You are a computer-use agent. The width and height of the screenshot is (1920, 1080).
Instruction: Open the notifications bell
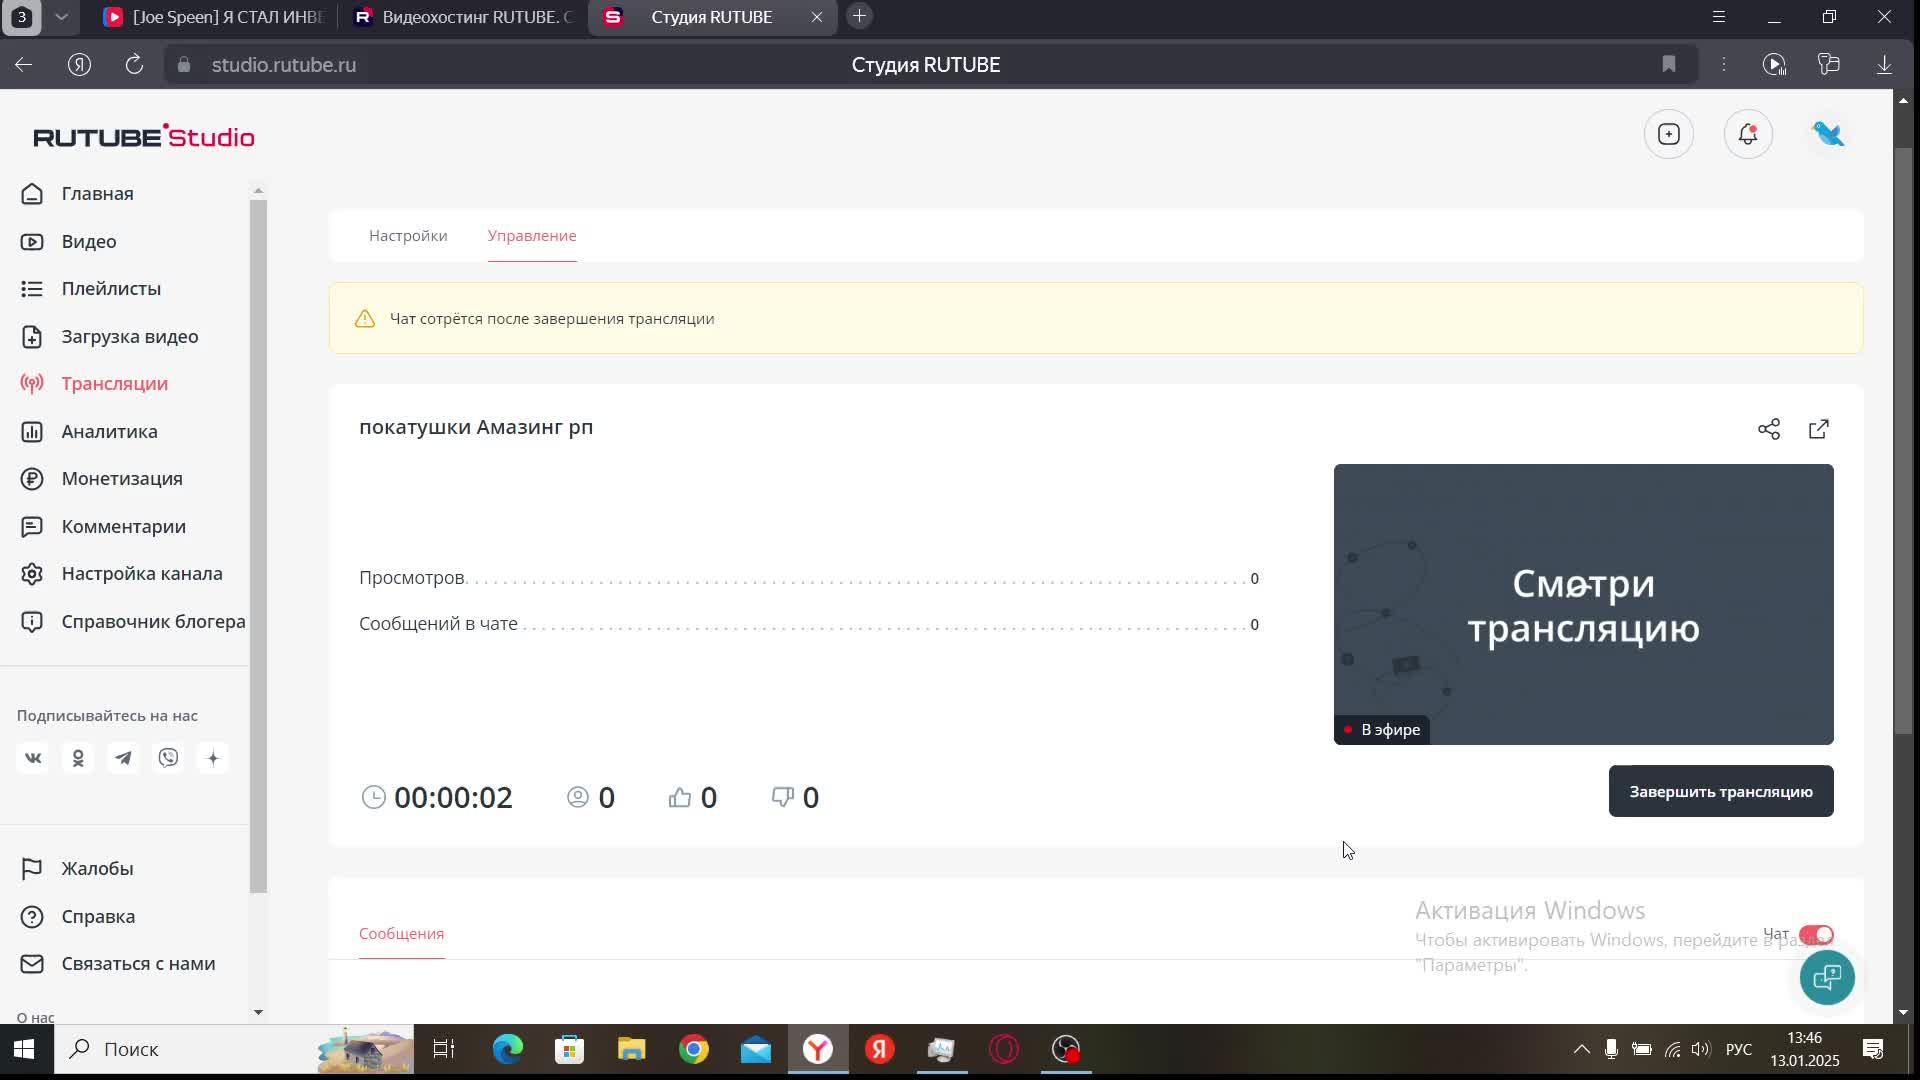pyautogui.click(x=1747, y=134)
